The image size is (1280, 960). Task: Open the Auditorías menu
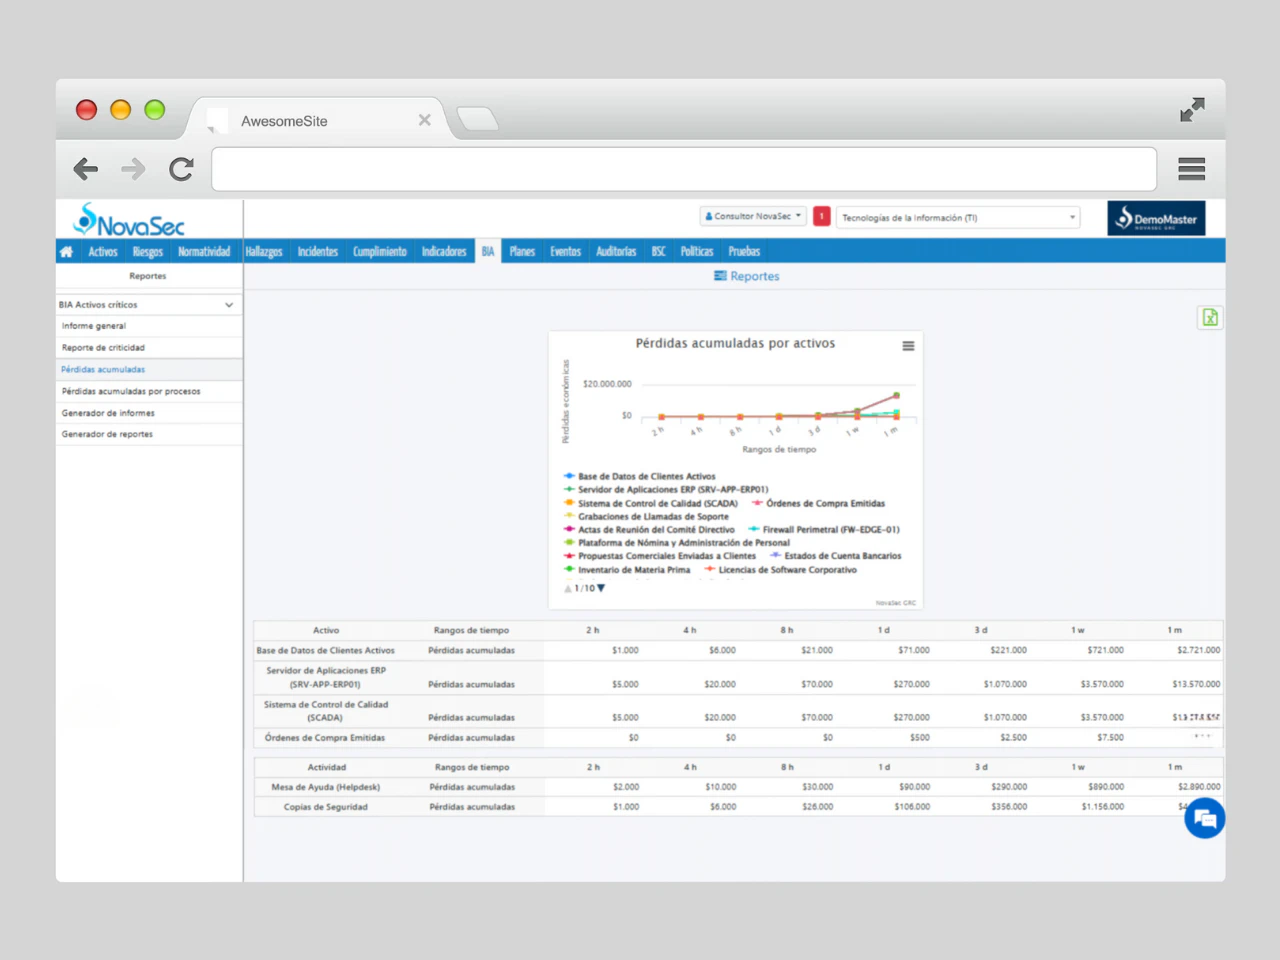tap(616, 251)
